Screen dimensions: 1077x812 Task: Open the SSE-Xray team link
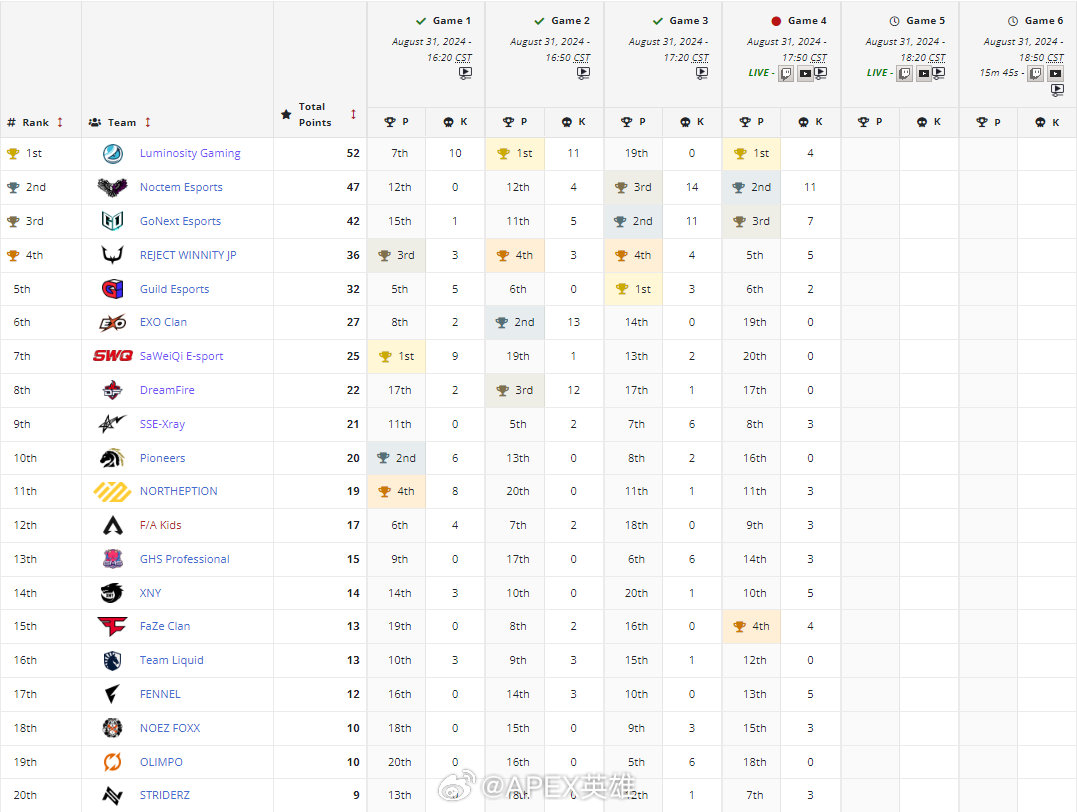(163, 424)
